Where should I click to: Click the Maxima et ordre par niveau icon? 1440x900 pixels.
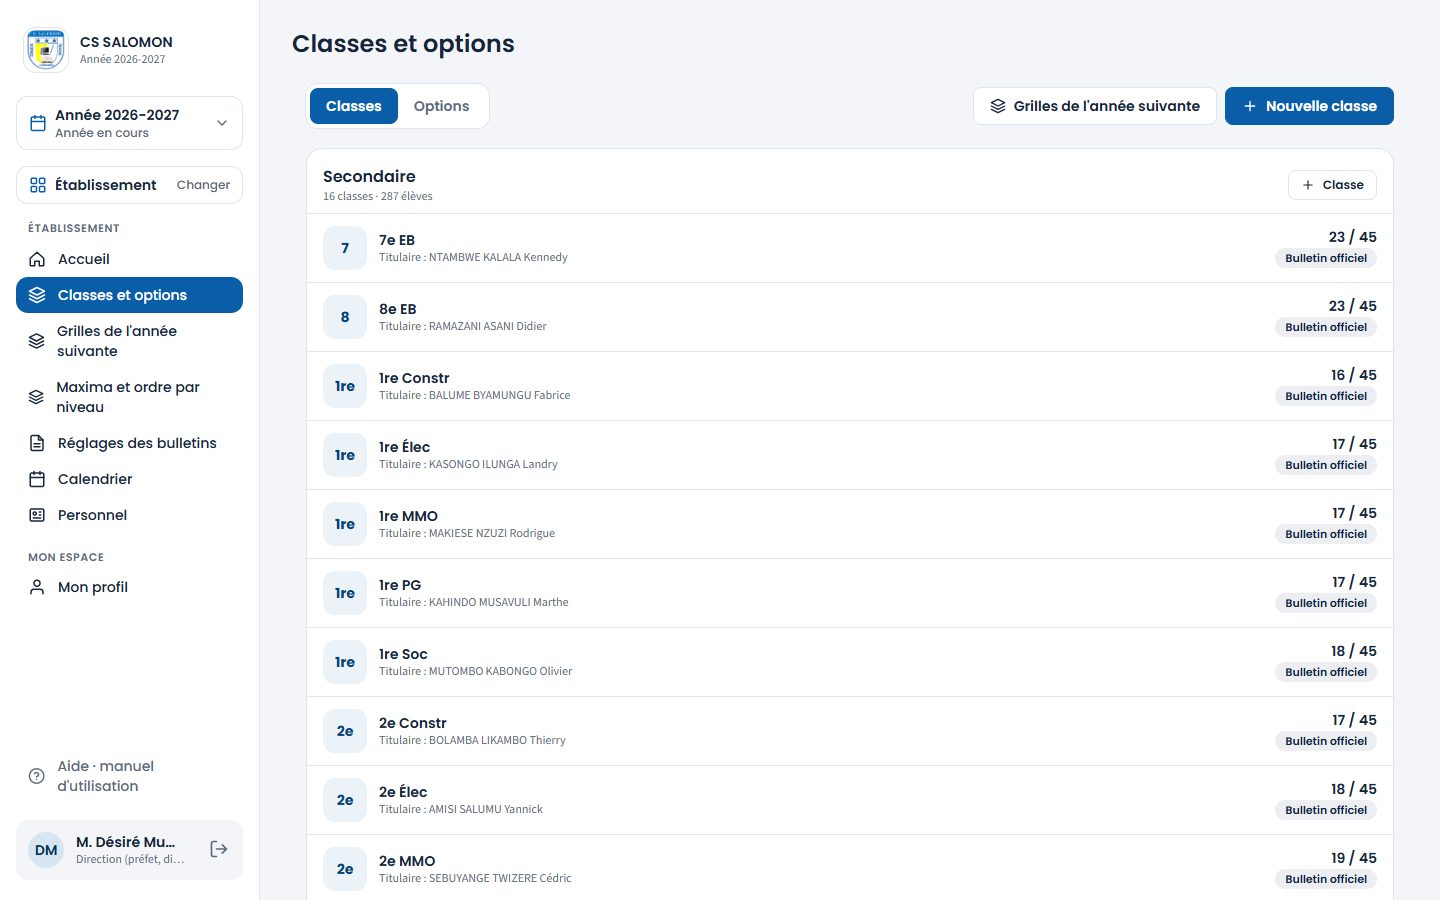tap(36, 397)
